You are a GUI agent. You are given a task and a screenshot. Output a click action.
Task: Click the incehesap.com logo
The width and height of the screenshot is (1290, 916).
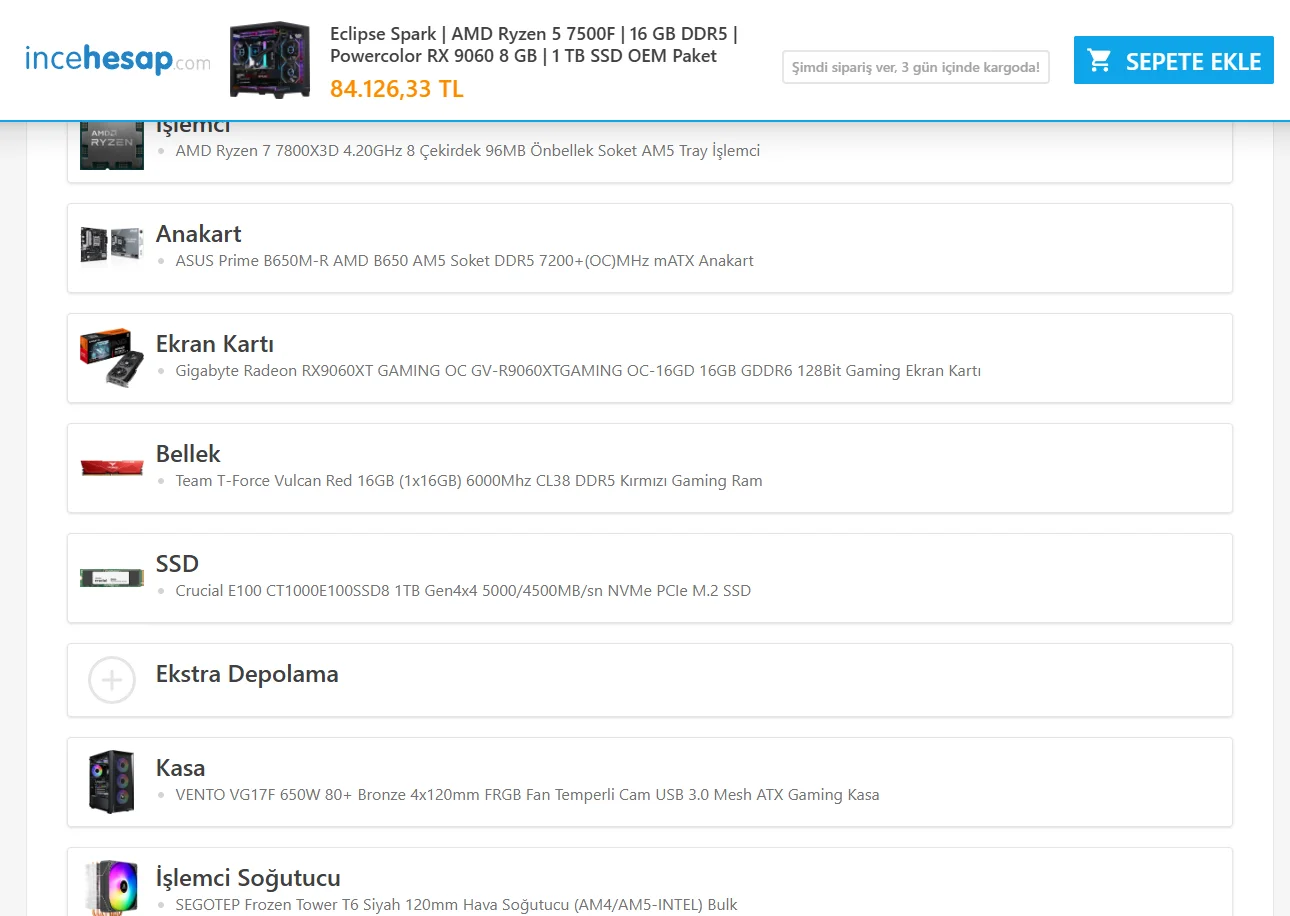[x=118, y=60]
